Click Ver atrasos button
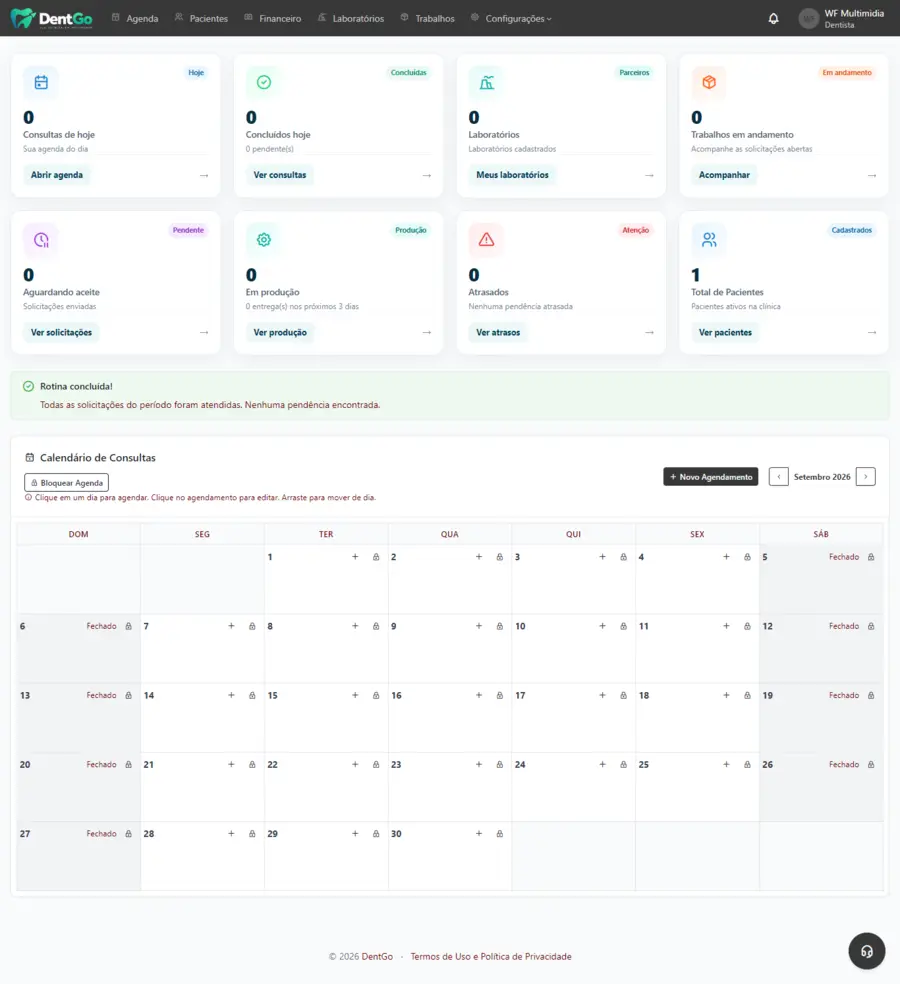Viewport: 900px width, 984px height. pyautogui.click(x=498, y=333)
